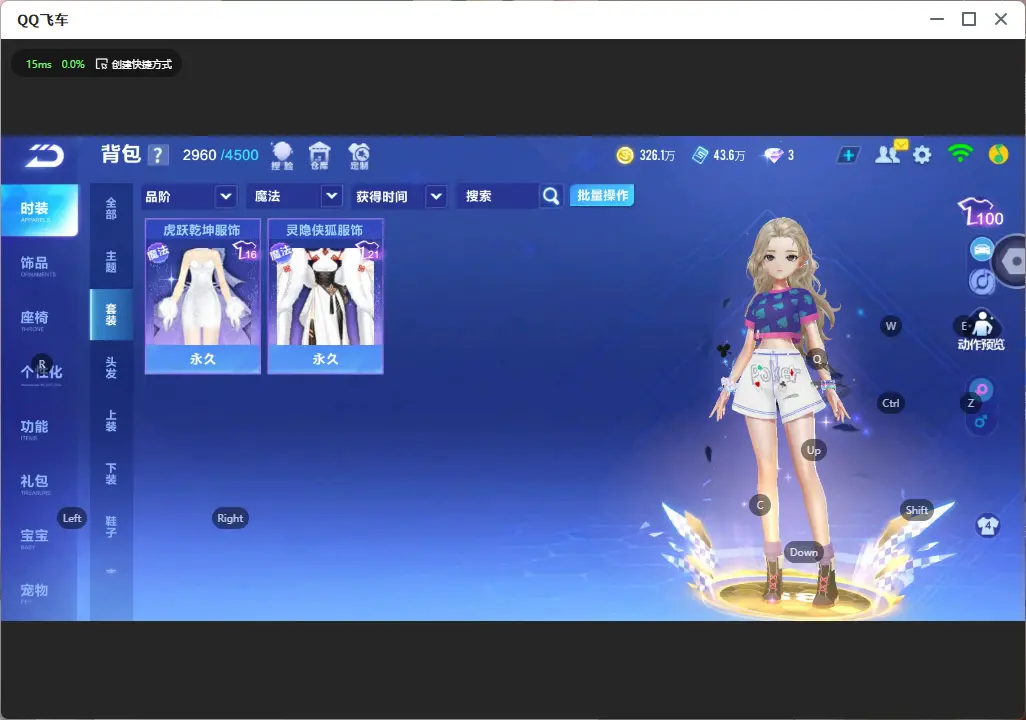
Task: Click the 326.1万 gold amount
Action: click(x=657, y=155)
